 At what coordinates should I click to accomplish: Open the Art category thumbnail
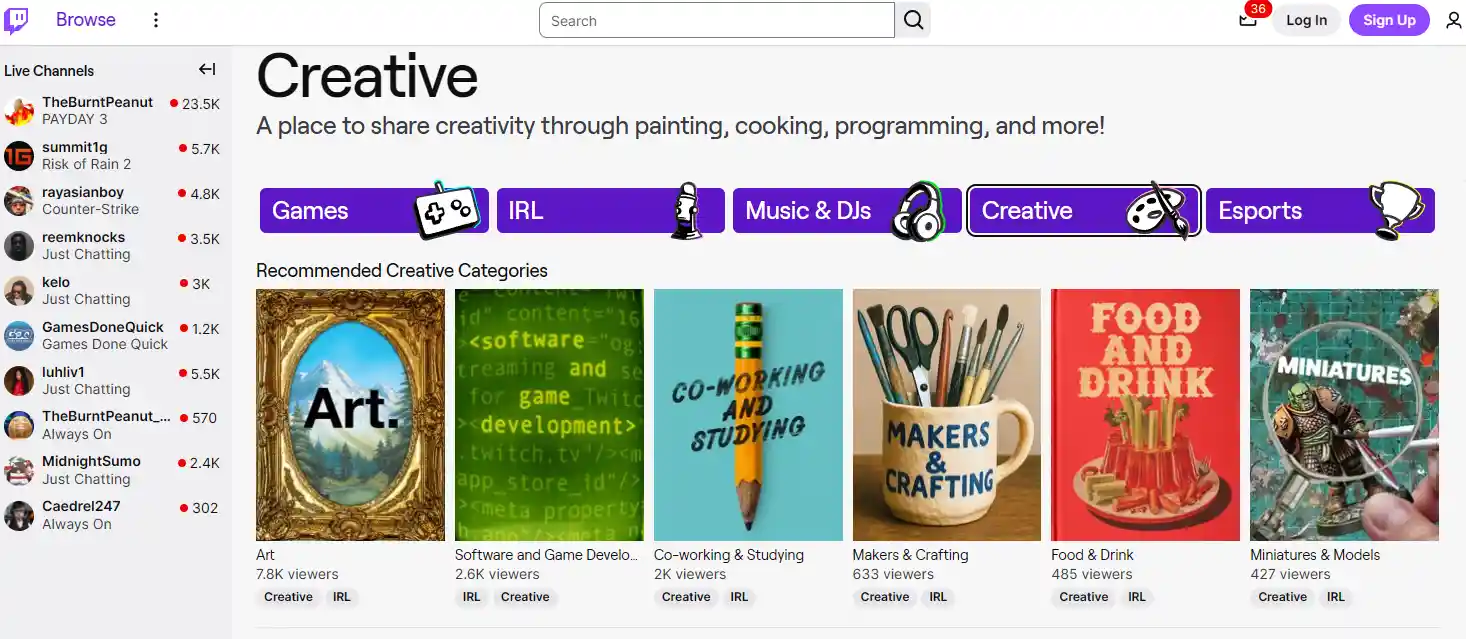[x=350, y=415]
